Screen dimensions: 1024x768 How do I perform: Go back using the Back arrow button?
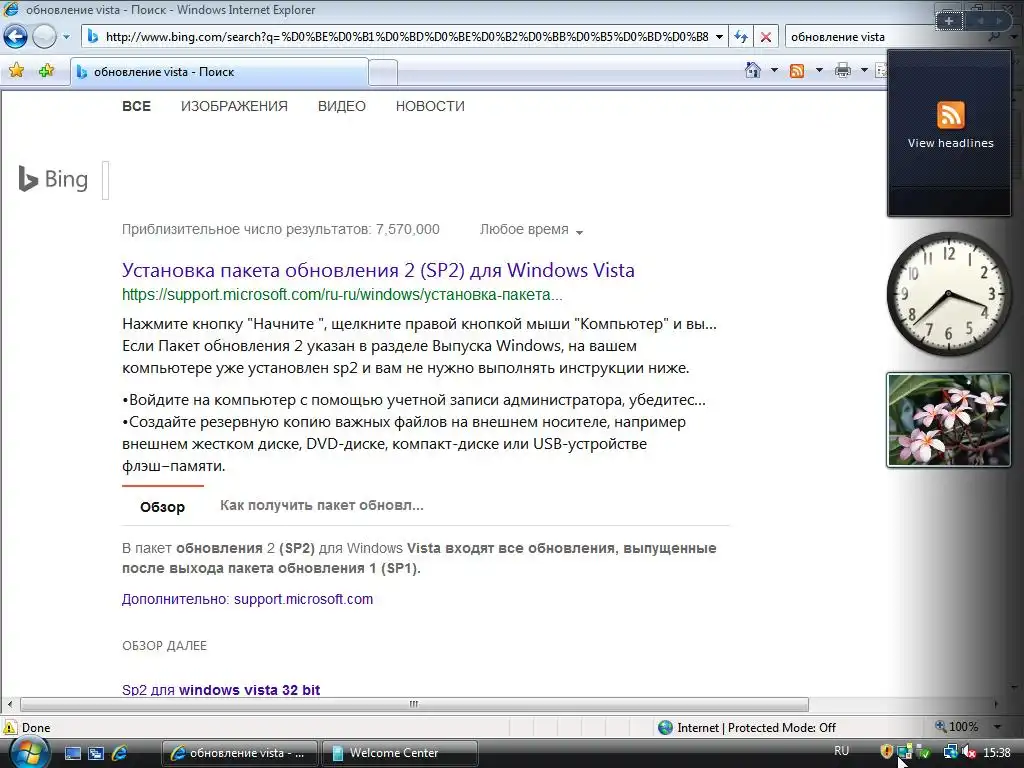click(16, 37)
